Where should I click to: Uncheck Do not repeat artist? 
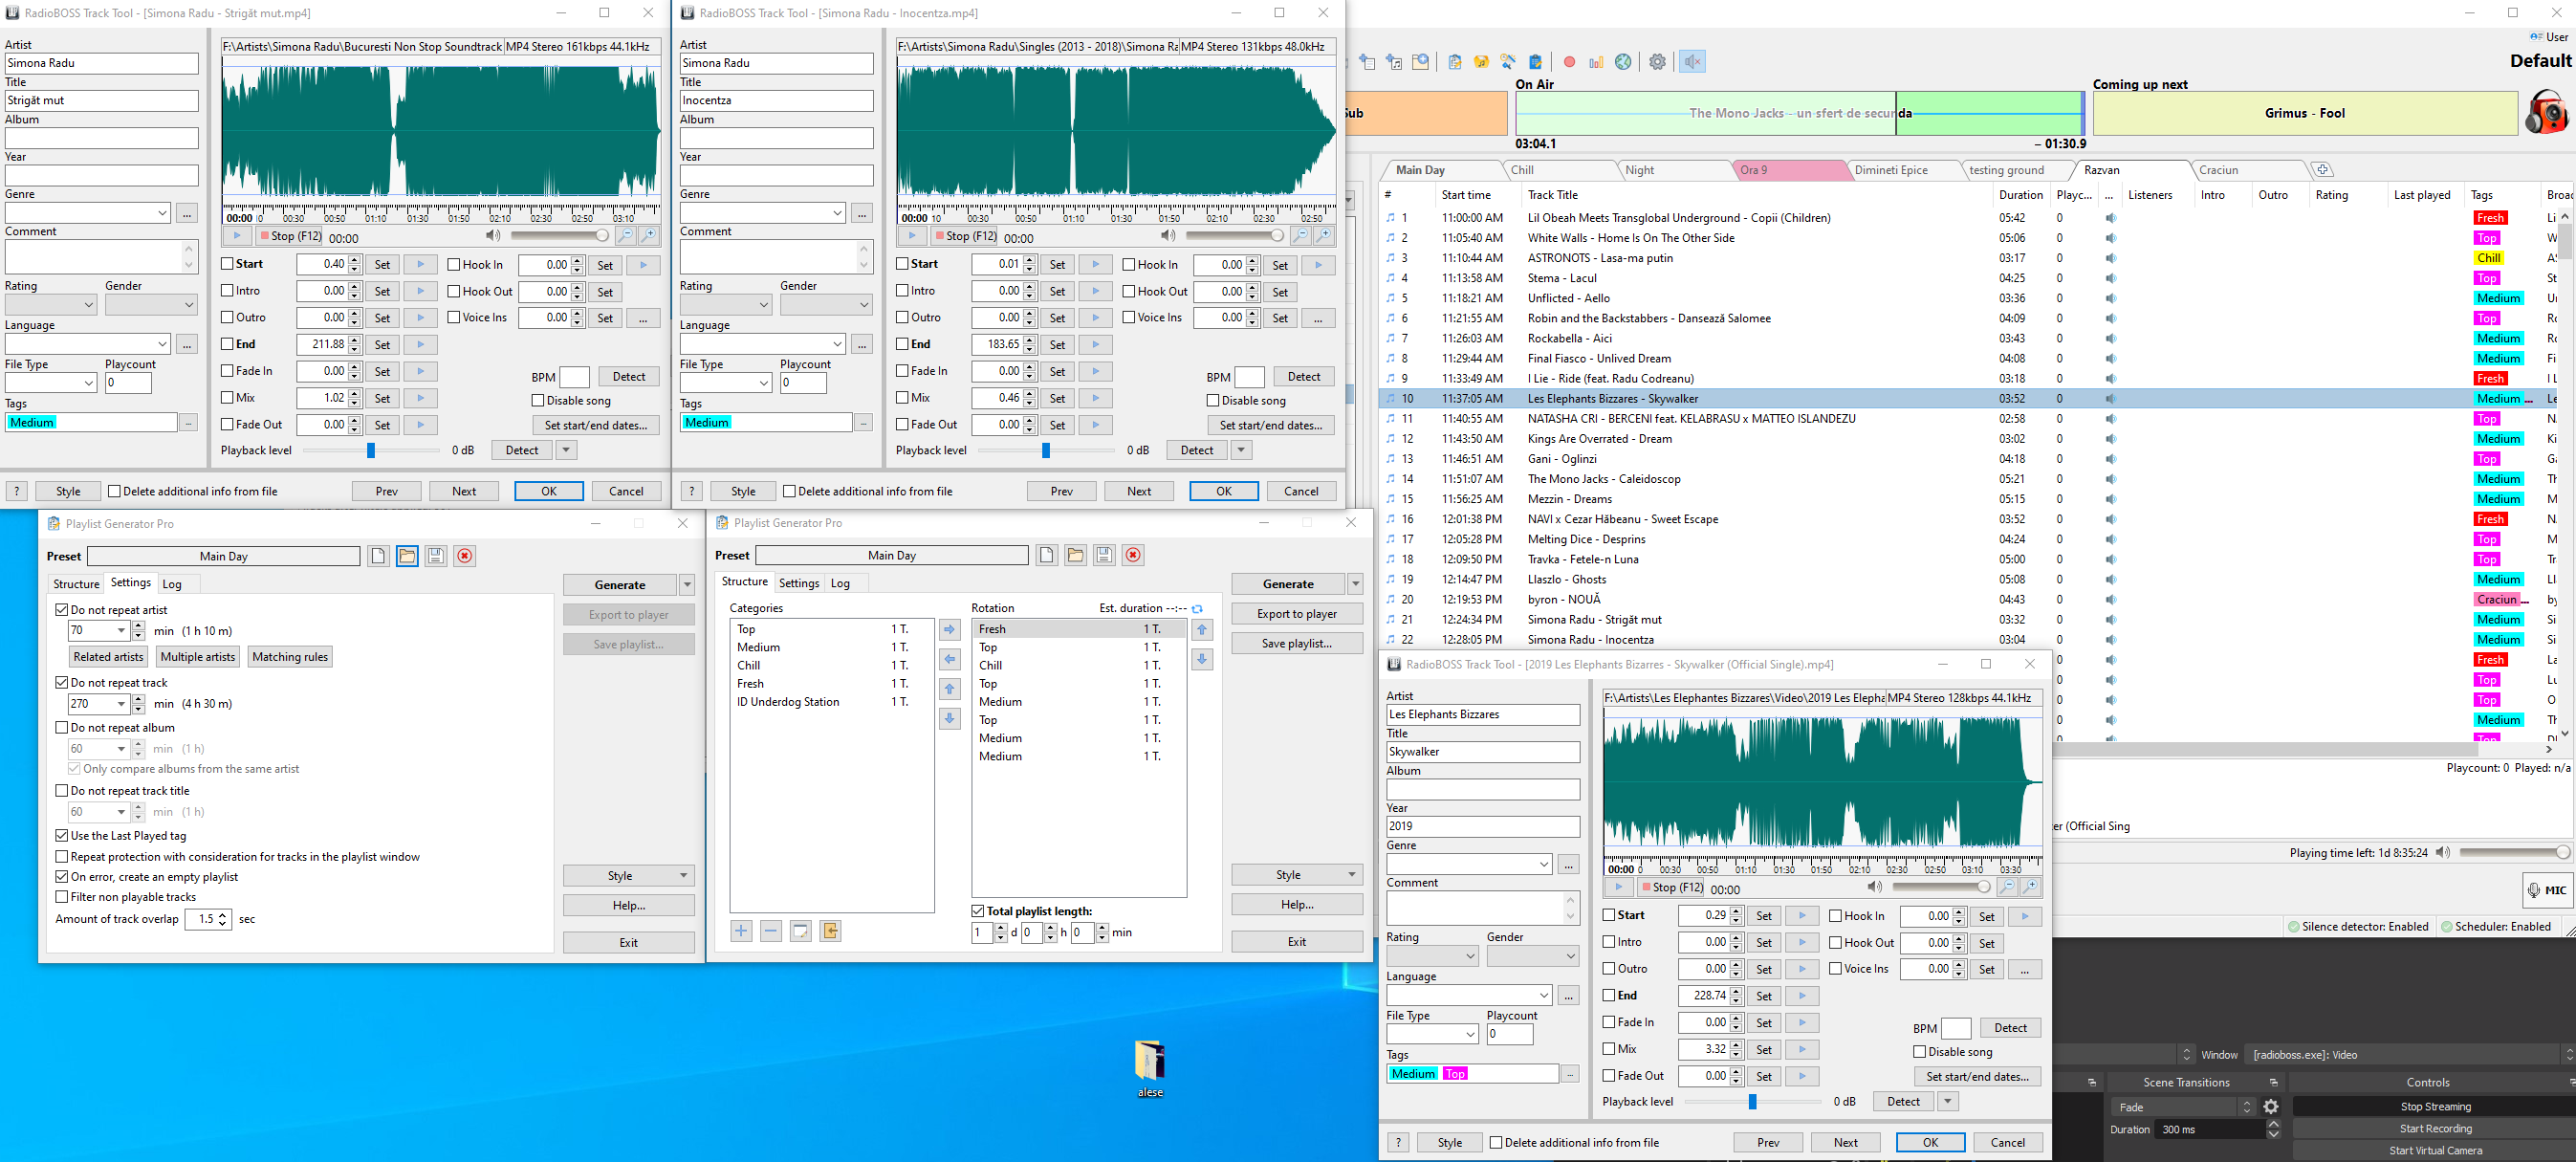[x=62, y=609]
